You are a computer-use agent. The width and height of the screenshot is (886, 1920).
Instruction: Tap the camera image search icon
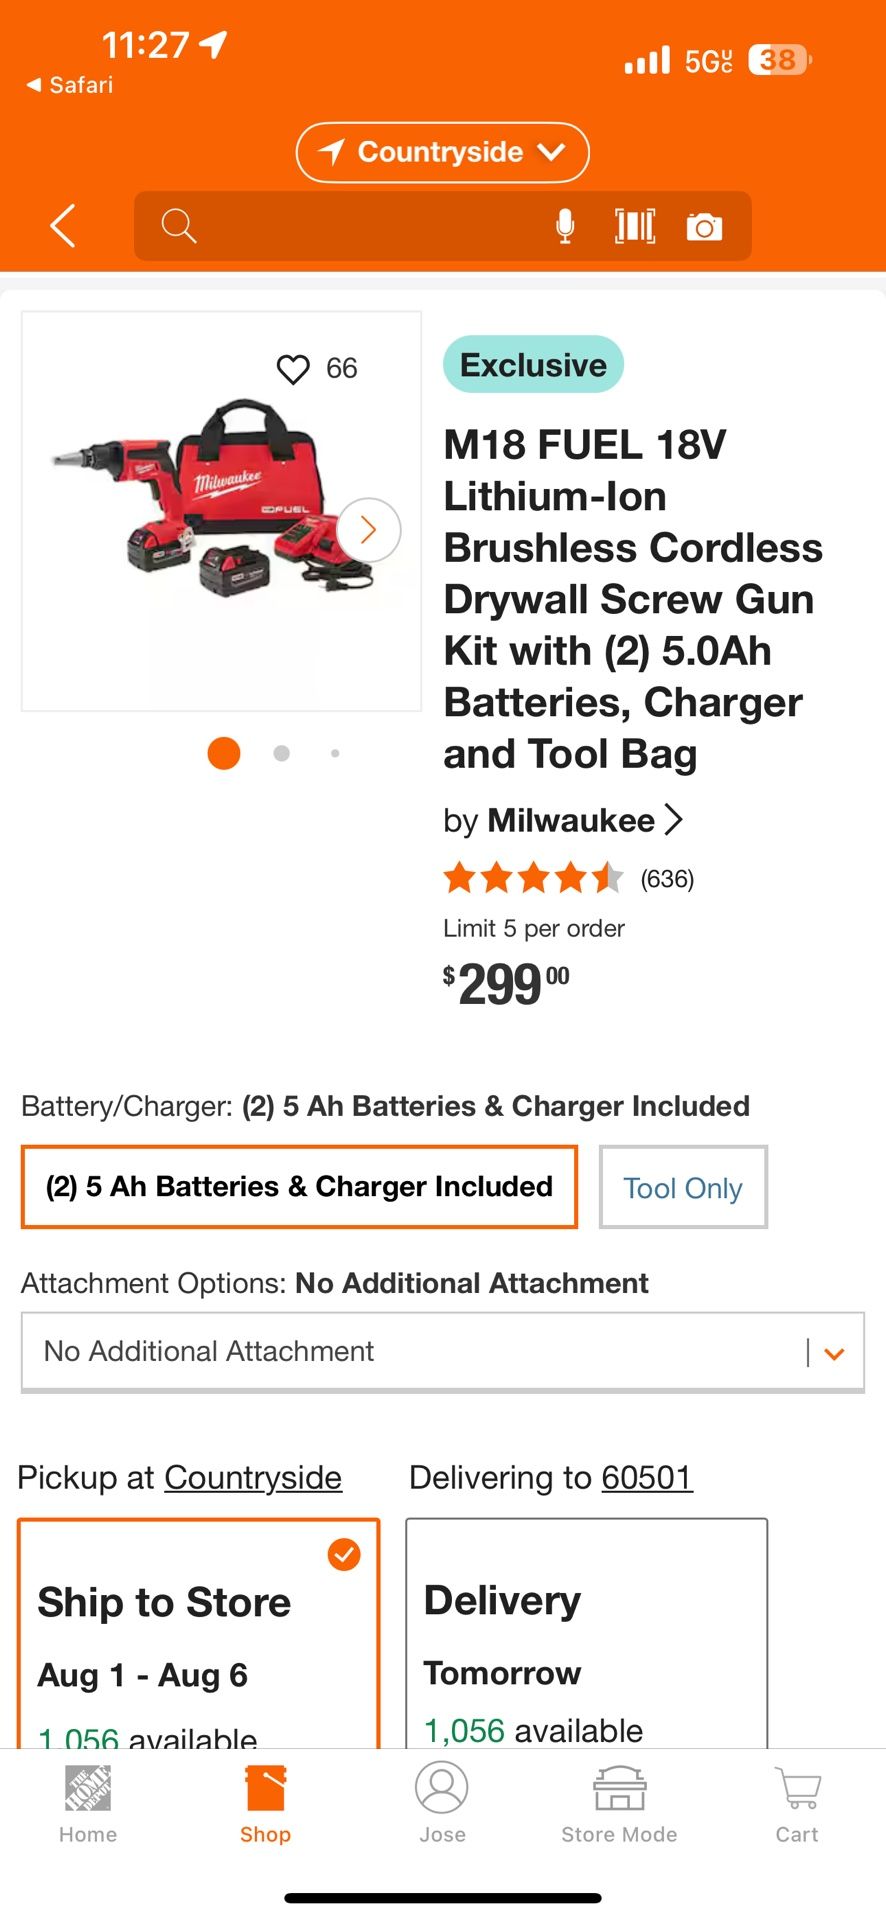pyautogui.click(x=704, y=228)
